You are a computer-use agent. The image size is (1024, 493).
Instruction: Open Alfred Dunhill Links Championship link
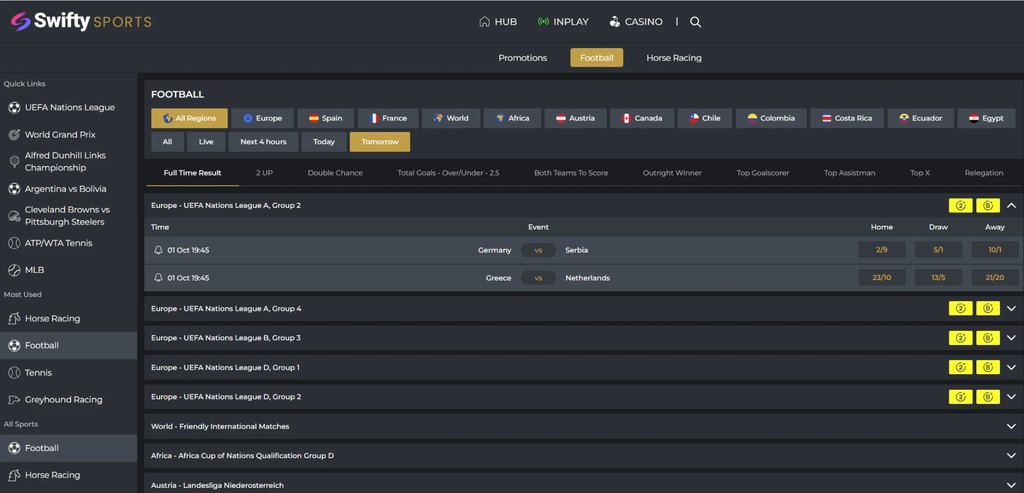coord(69,161)
